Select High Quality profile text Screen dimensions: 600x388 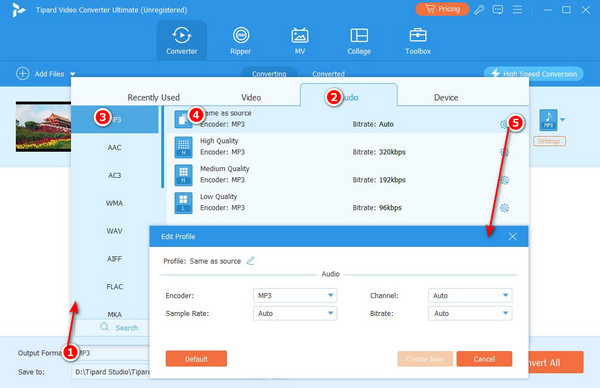coord(219,141)
